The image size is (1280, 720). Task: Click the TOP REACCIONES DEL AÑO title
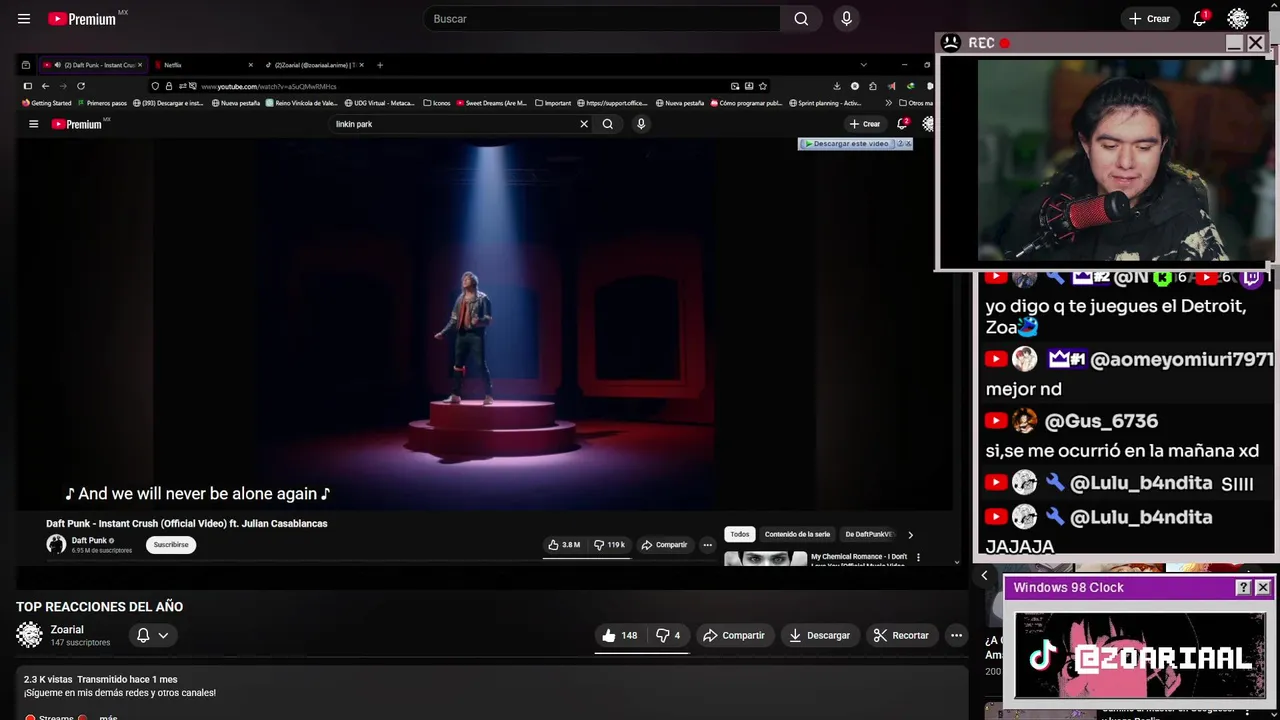tap(99, 607)
